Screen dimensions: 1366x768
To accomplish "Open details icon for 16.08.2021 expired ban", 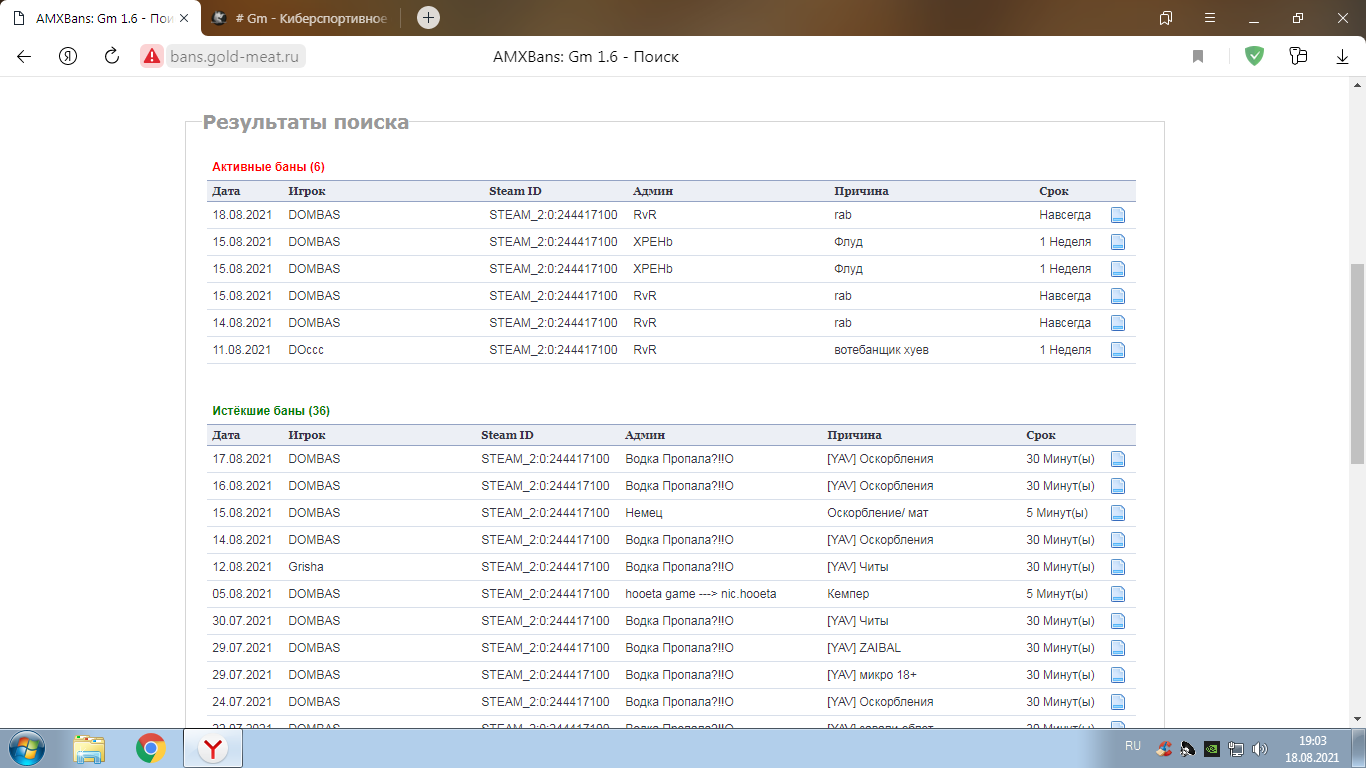I will point(1118,486).
